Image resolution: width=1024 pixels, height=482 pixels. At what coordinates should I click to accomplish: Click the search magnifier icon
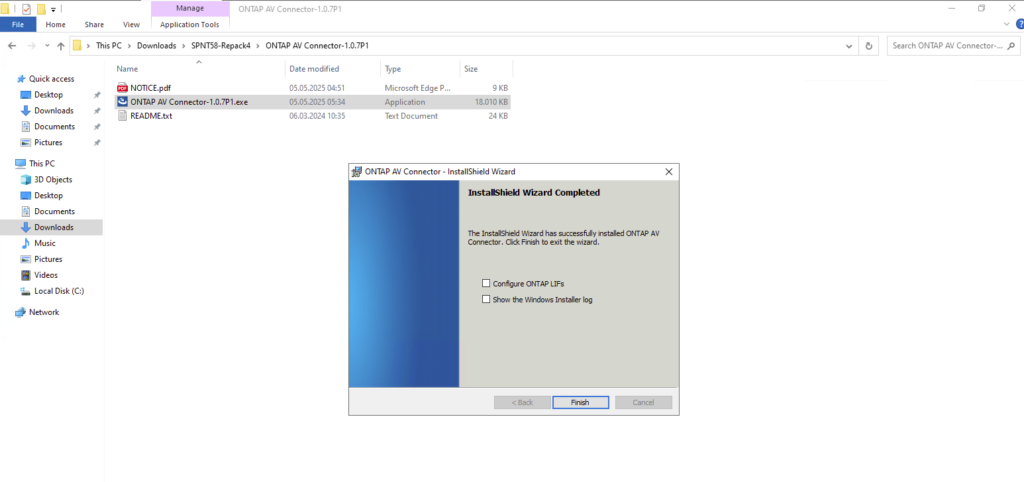click(x=1011, y=46)
